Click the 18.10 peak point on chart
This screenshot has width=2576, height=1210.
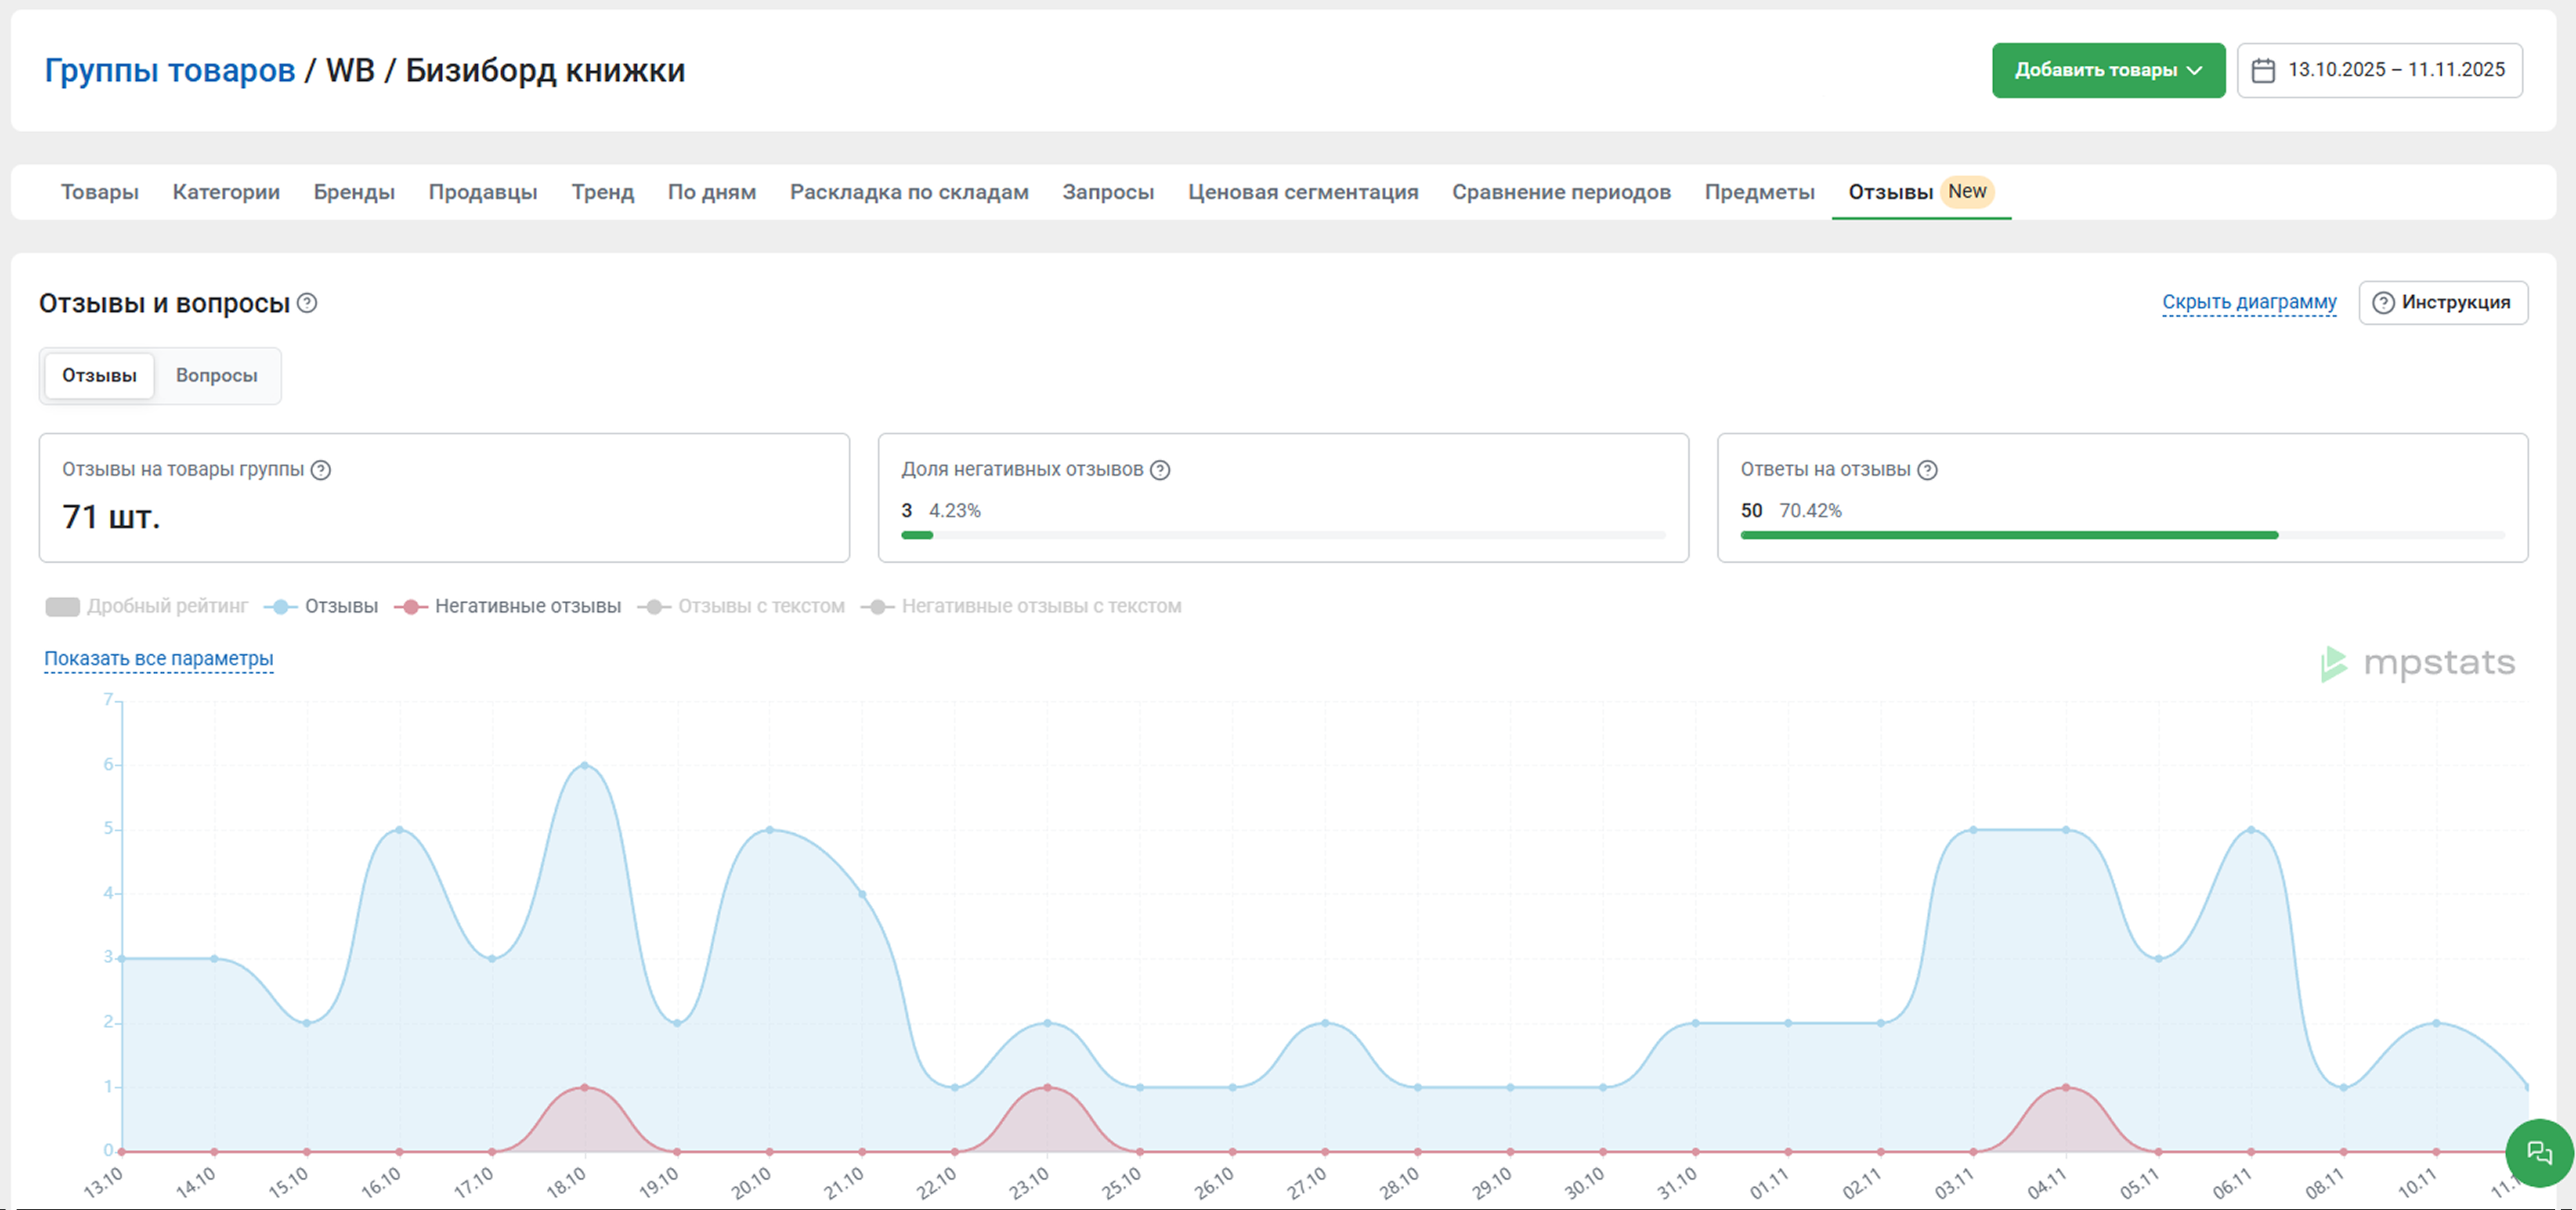coord(585,765)
